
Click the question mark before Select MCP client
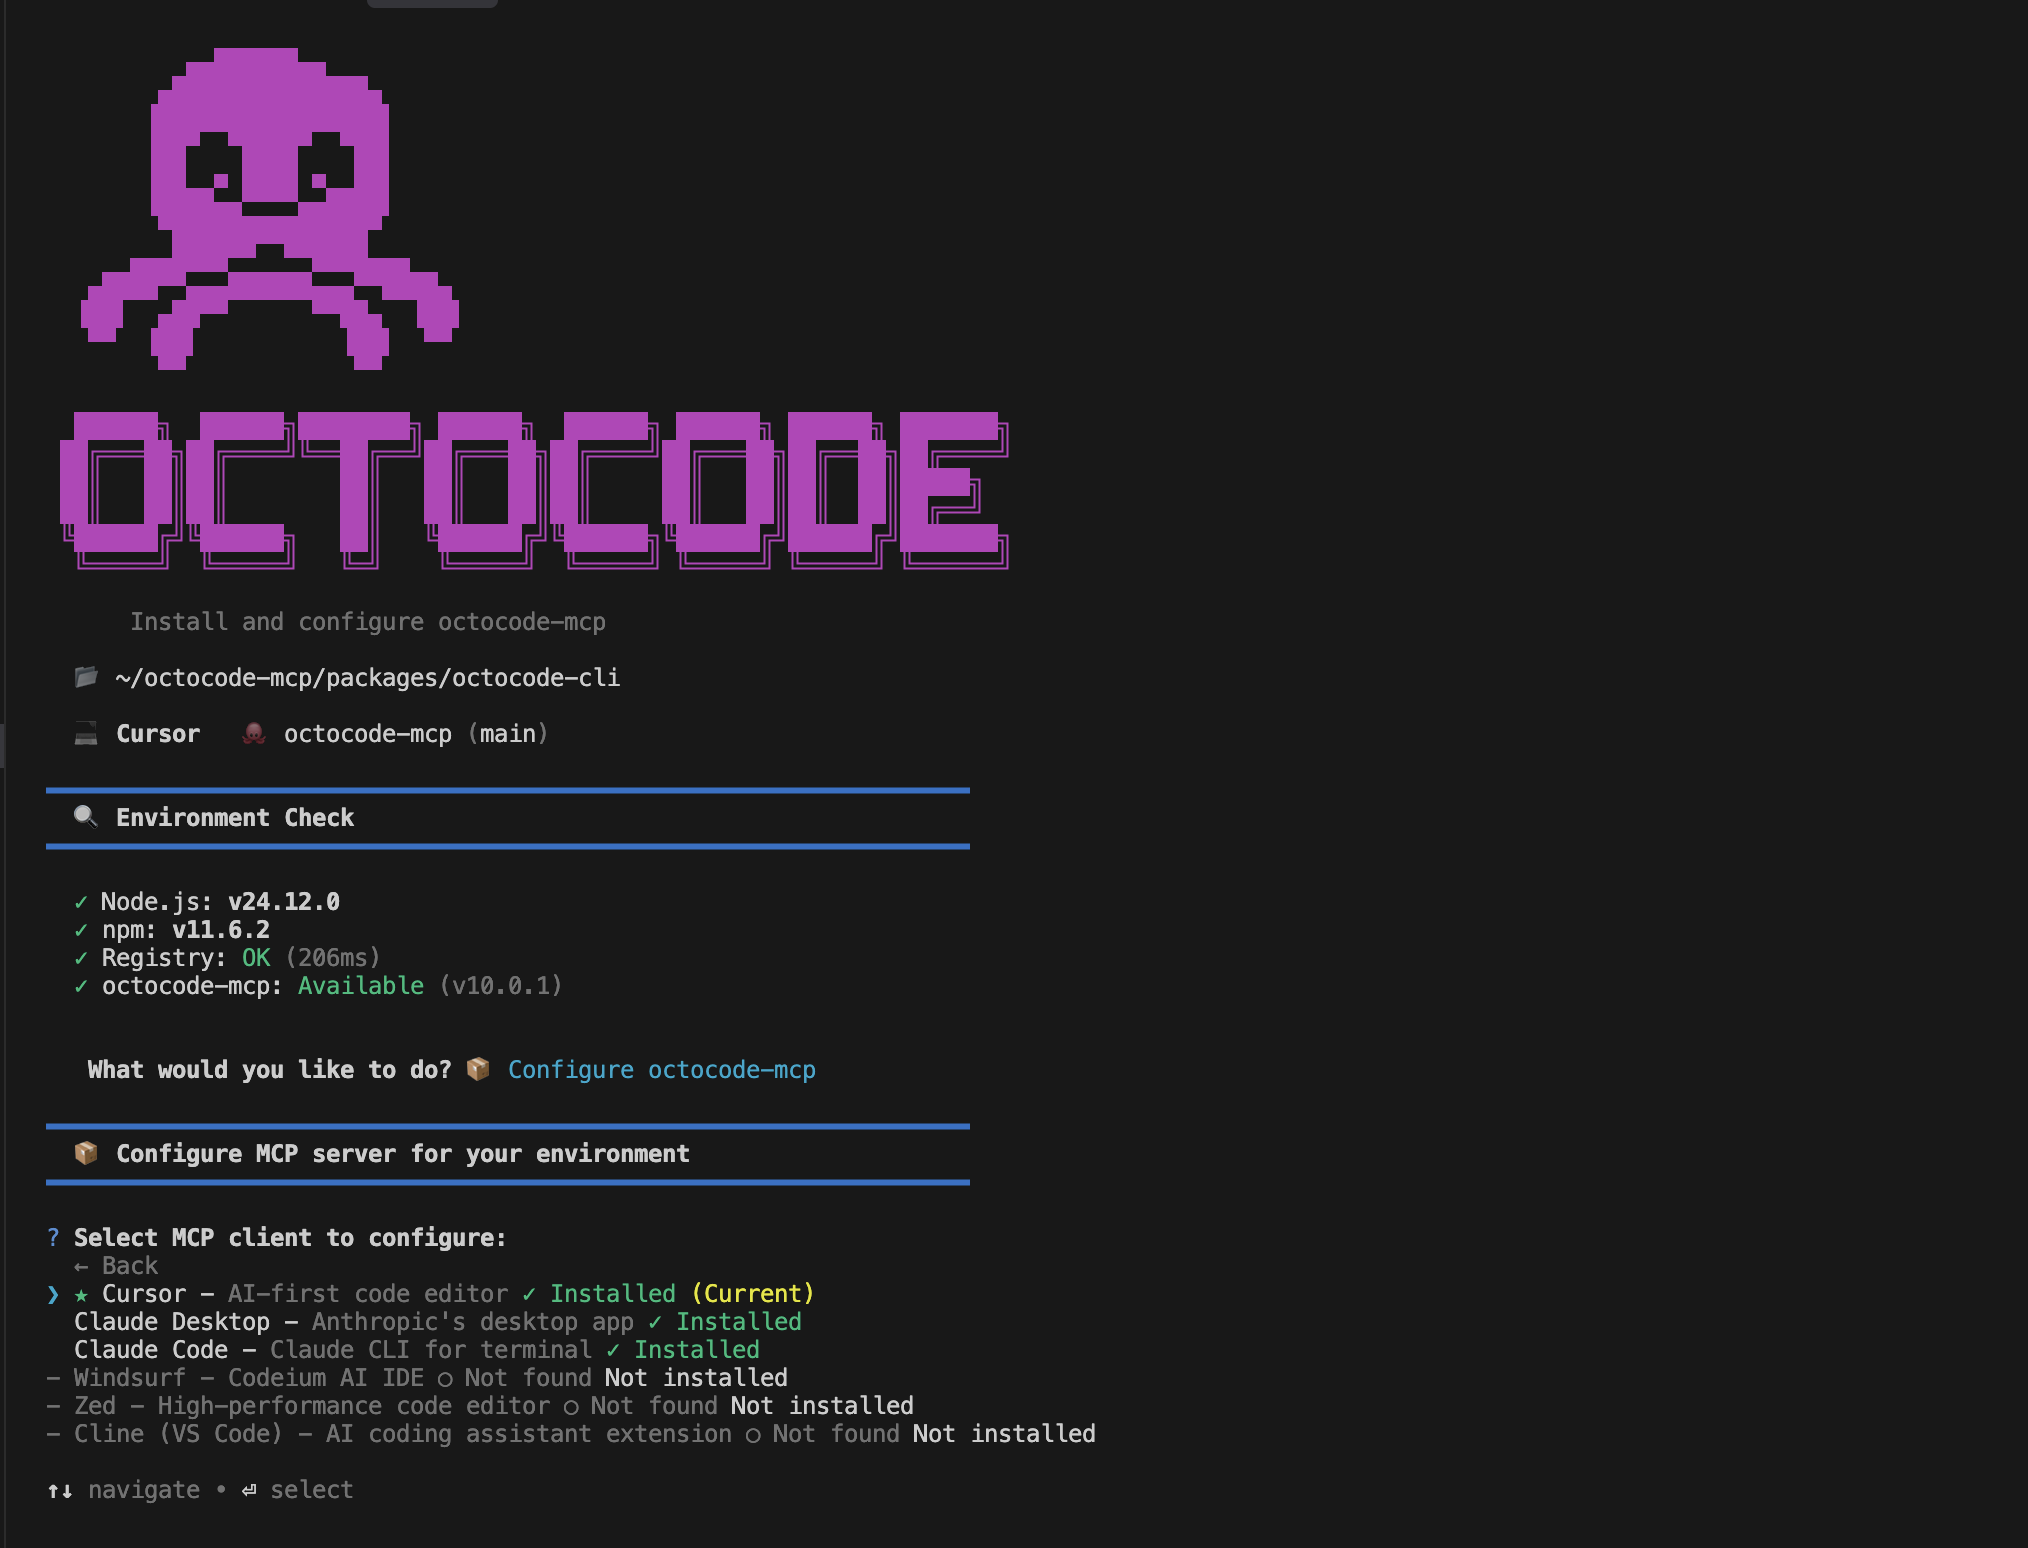53,1237
